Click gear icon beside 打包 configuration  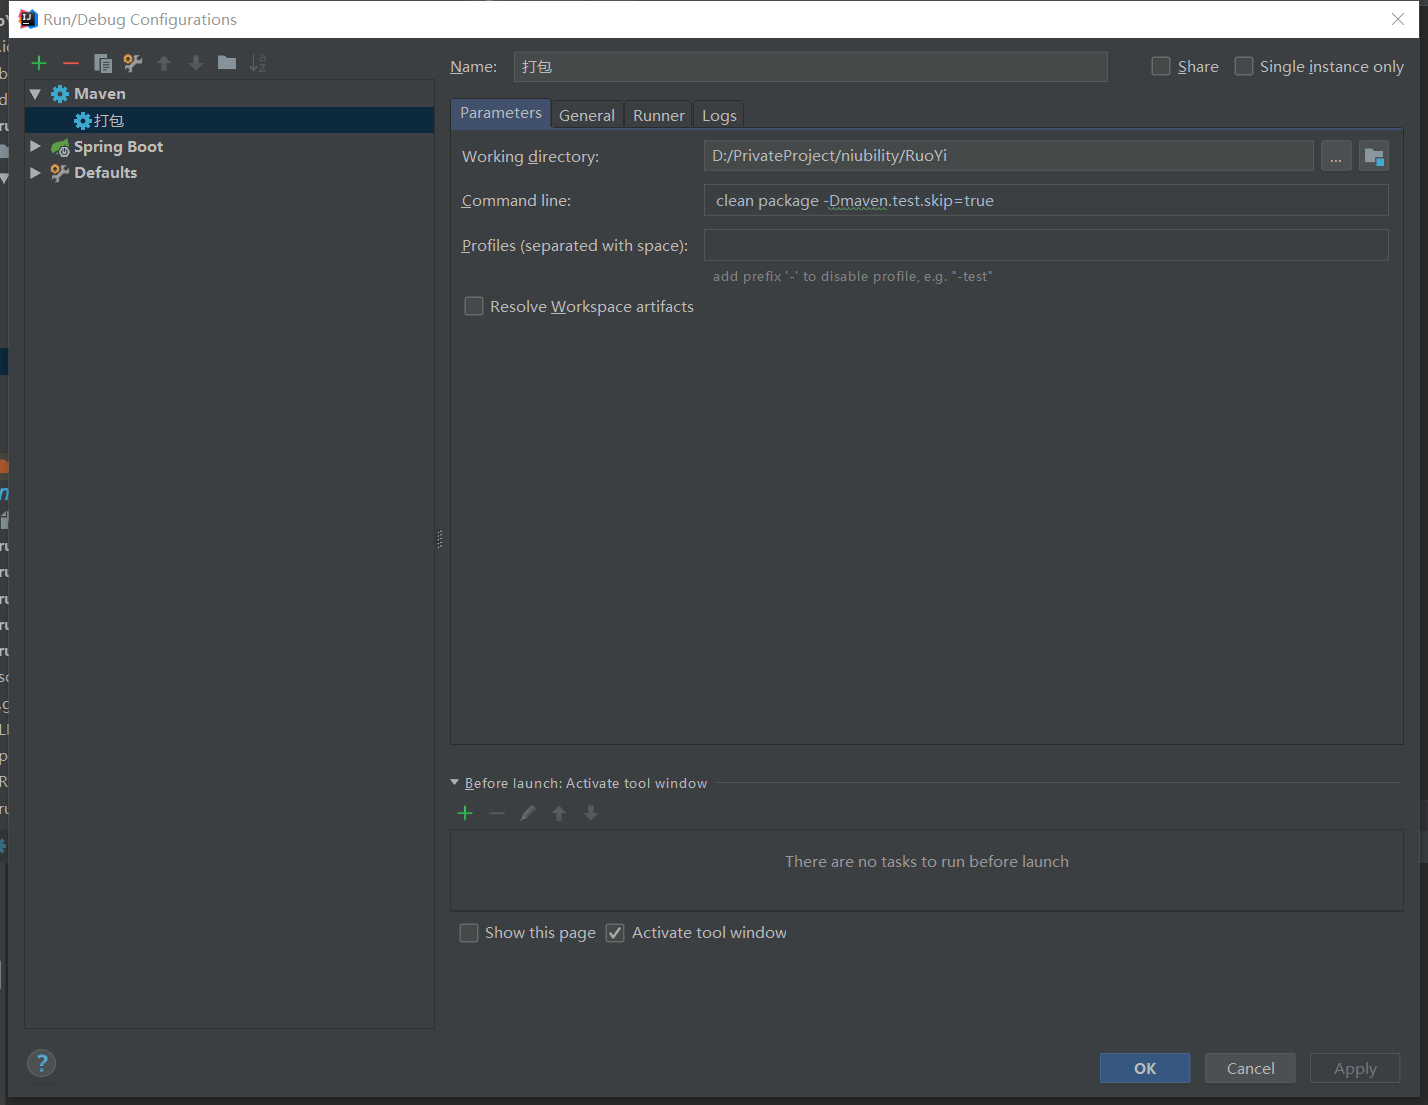(x=83, y=120)
